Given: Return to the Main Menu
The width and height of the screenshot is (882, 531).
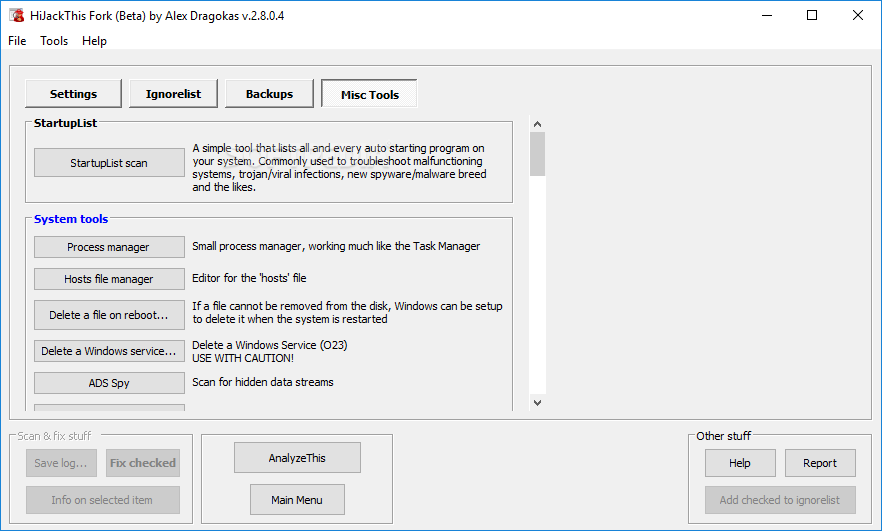Looking at the screenshot, I should click(297, 500).
